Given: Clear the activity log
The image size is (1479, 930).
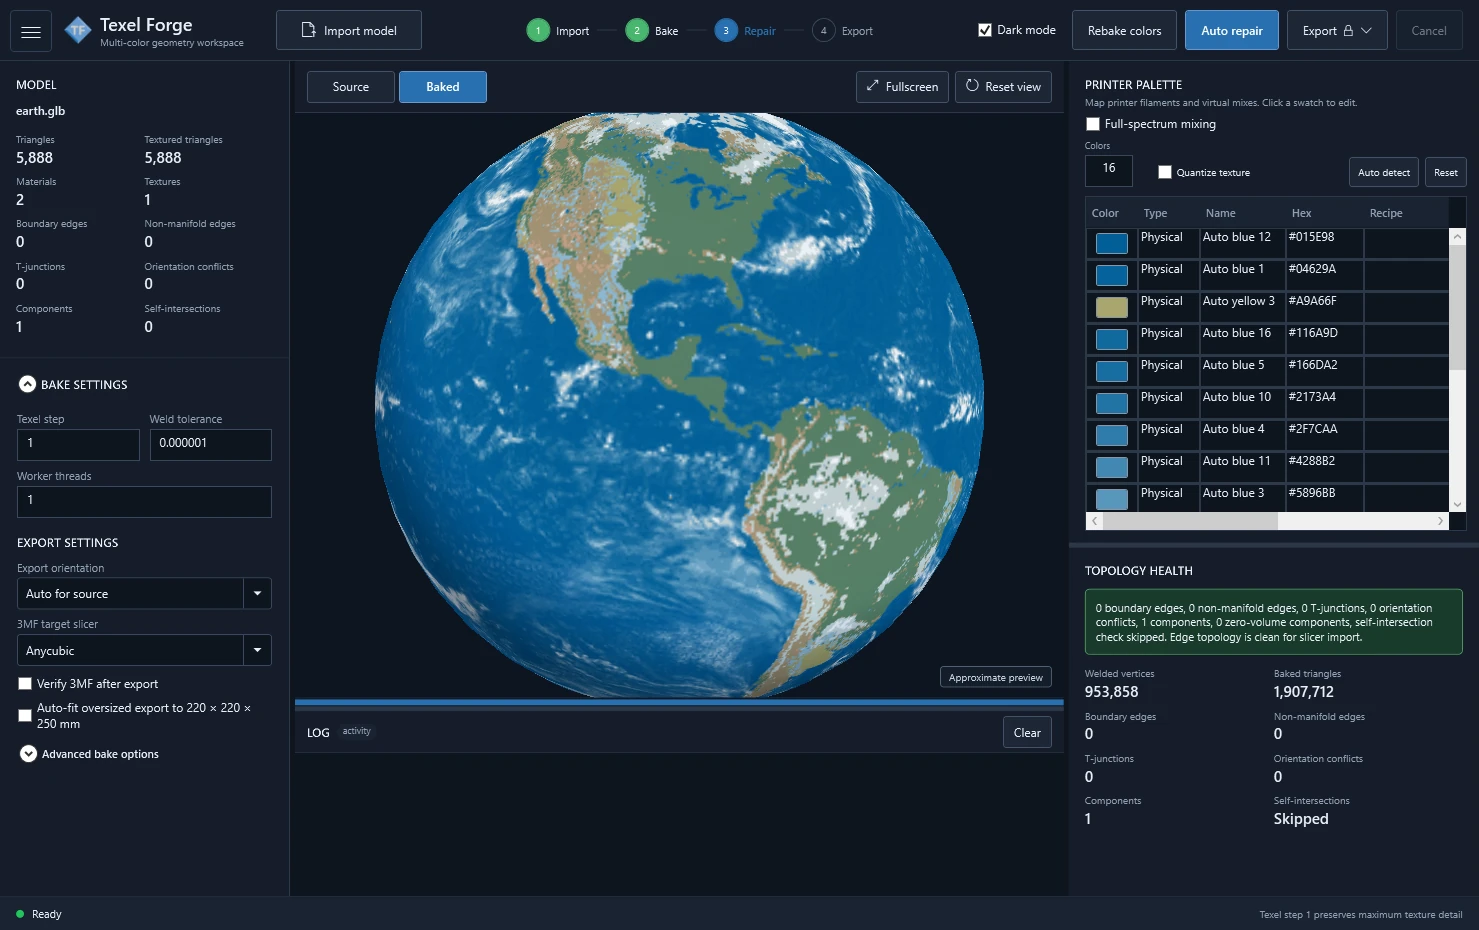Looking at the screenshot, I should (x=1027, y=732).
